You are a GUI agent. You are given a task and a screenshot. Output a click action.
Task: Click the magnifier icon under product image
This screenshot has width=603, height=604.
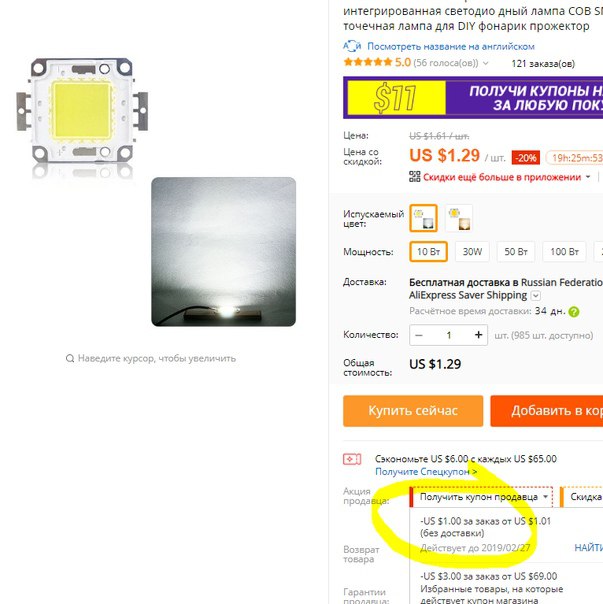pyautogui.click(x=70, y=359)
